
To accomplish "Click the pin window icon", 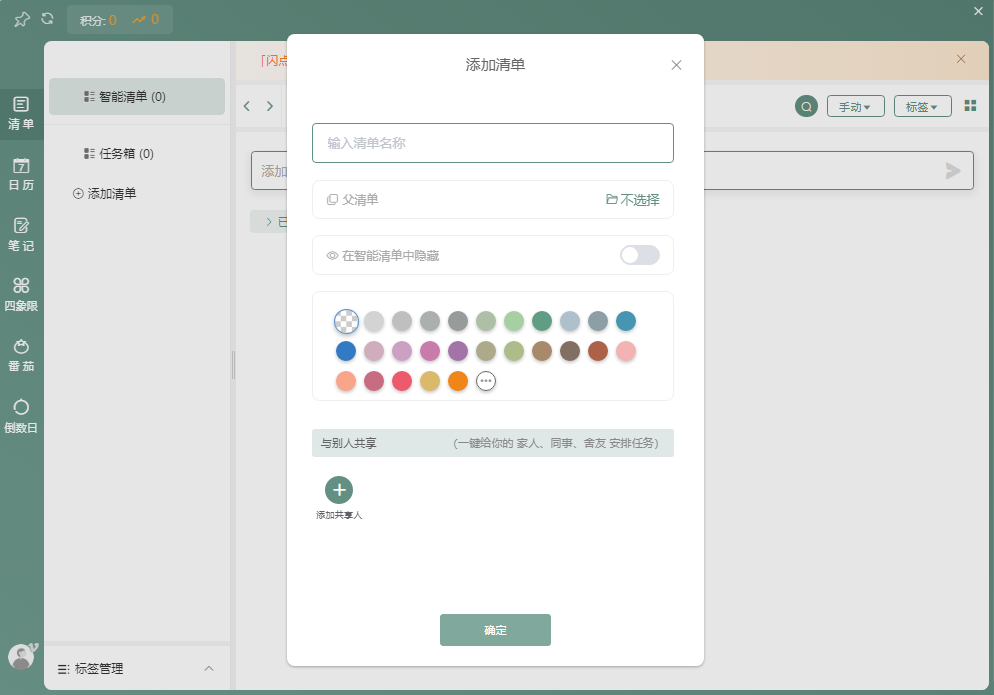I will point(21,19).
